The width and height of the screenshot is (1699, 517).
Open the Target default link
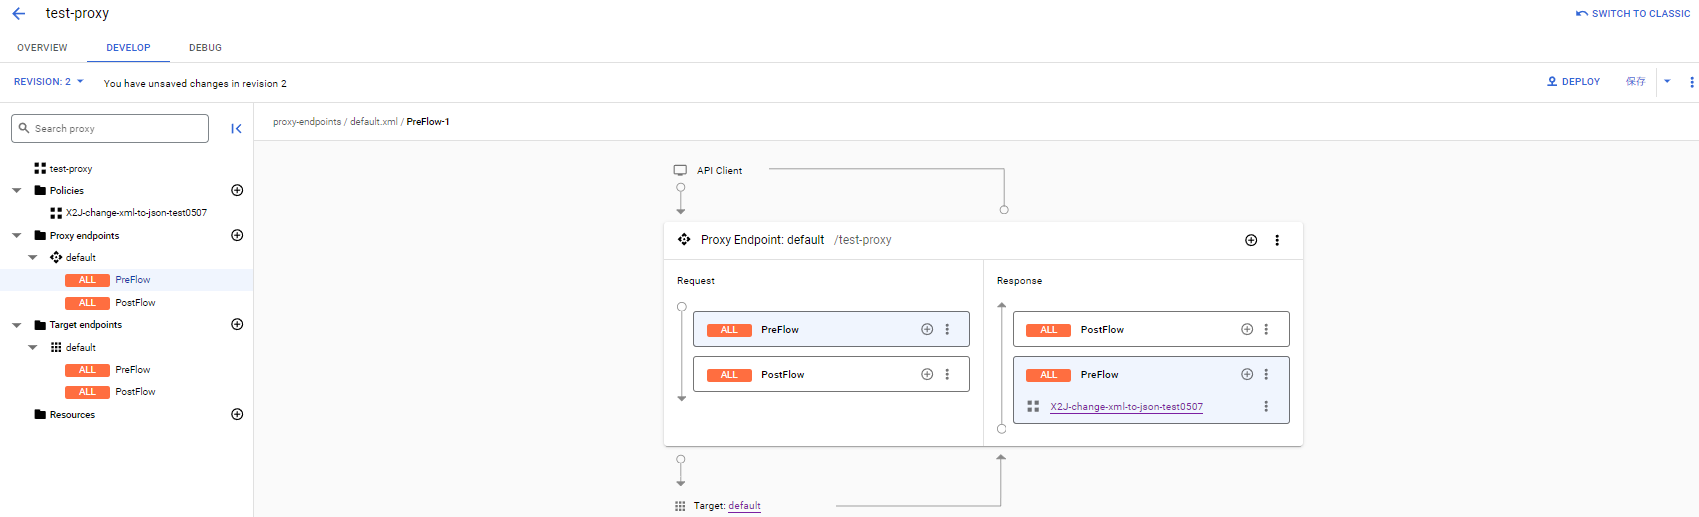(744, 506)
